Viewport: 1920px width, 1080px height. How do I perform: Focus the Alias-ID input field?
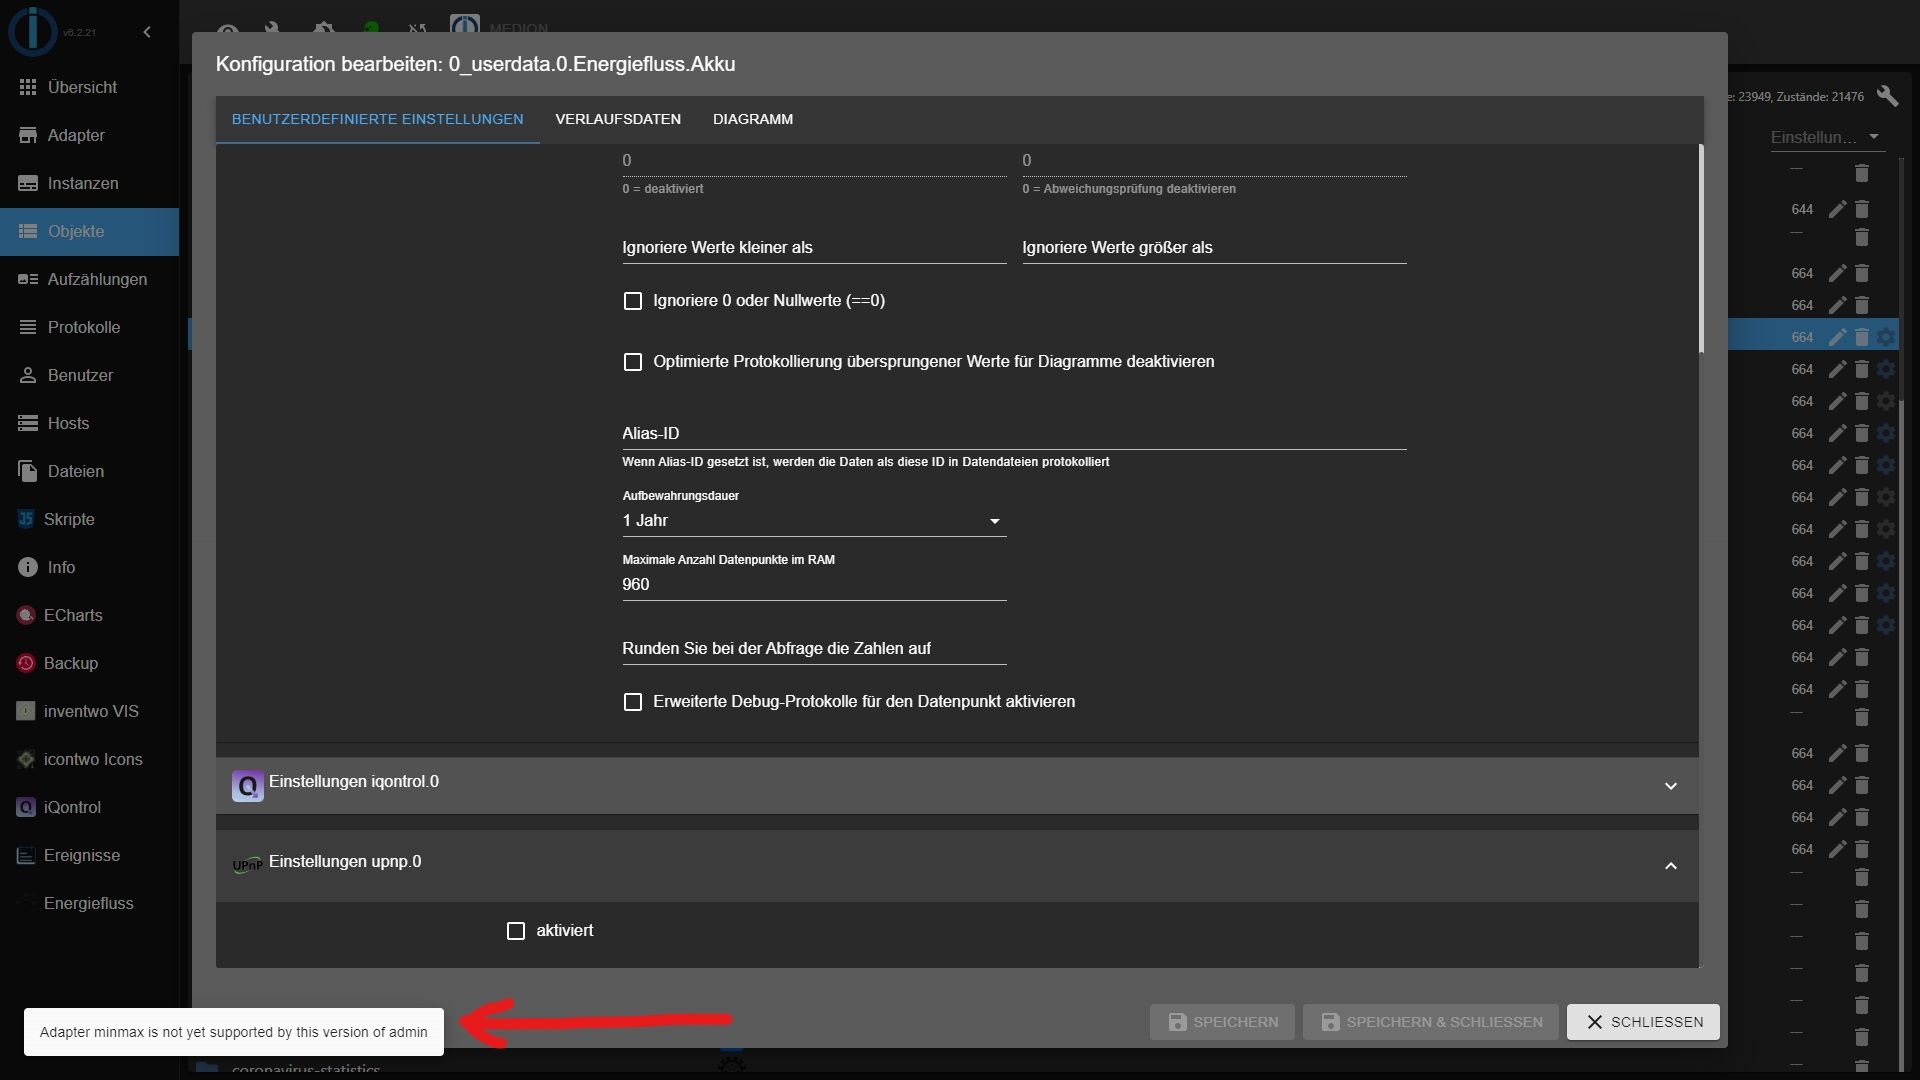click(1014, 434)
